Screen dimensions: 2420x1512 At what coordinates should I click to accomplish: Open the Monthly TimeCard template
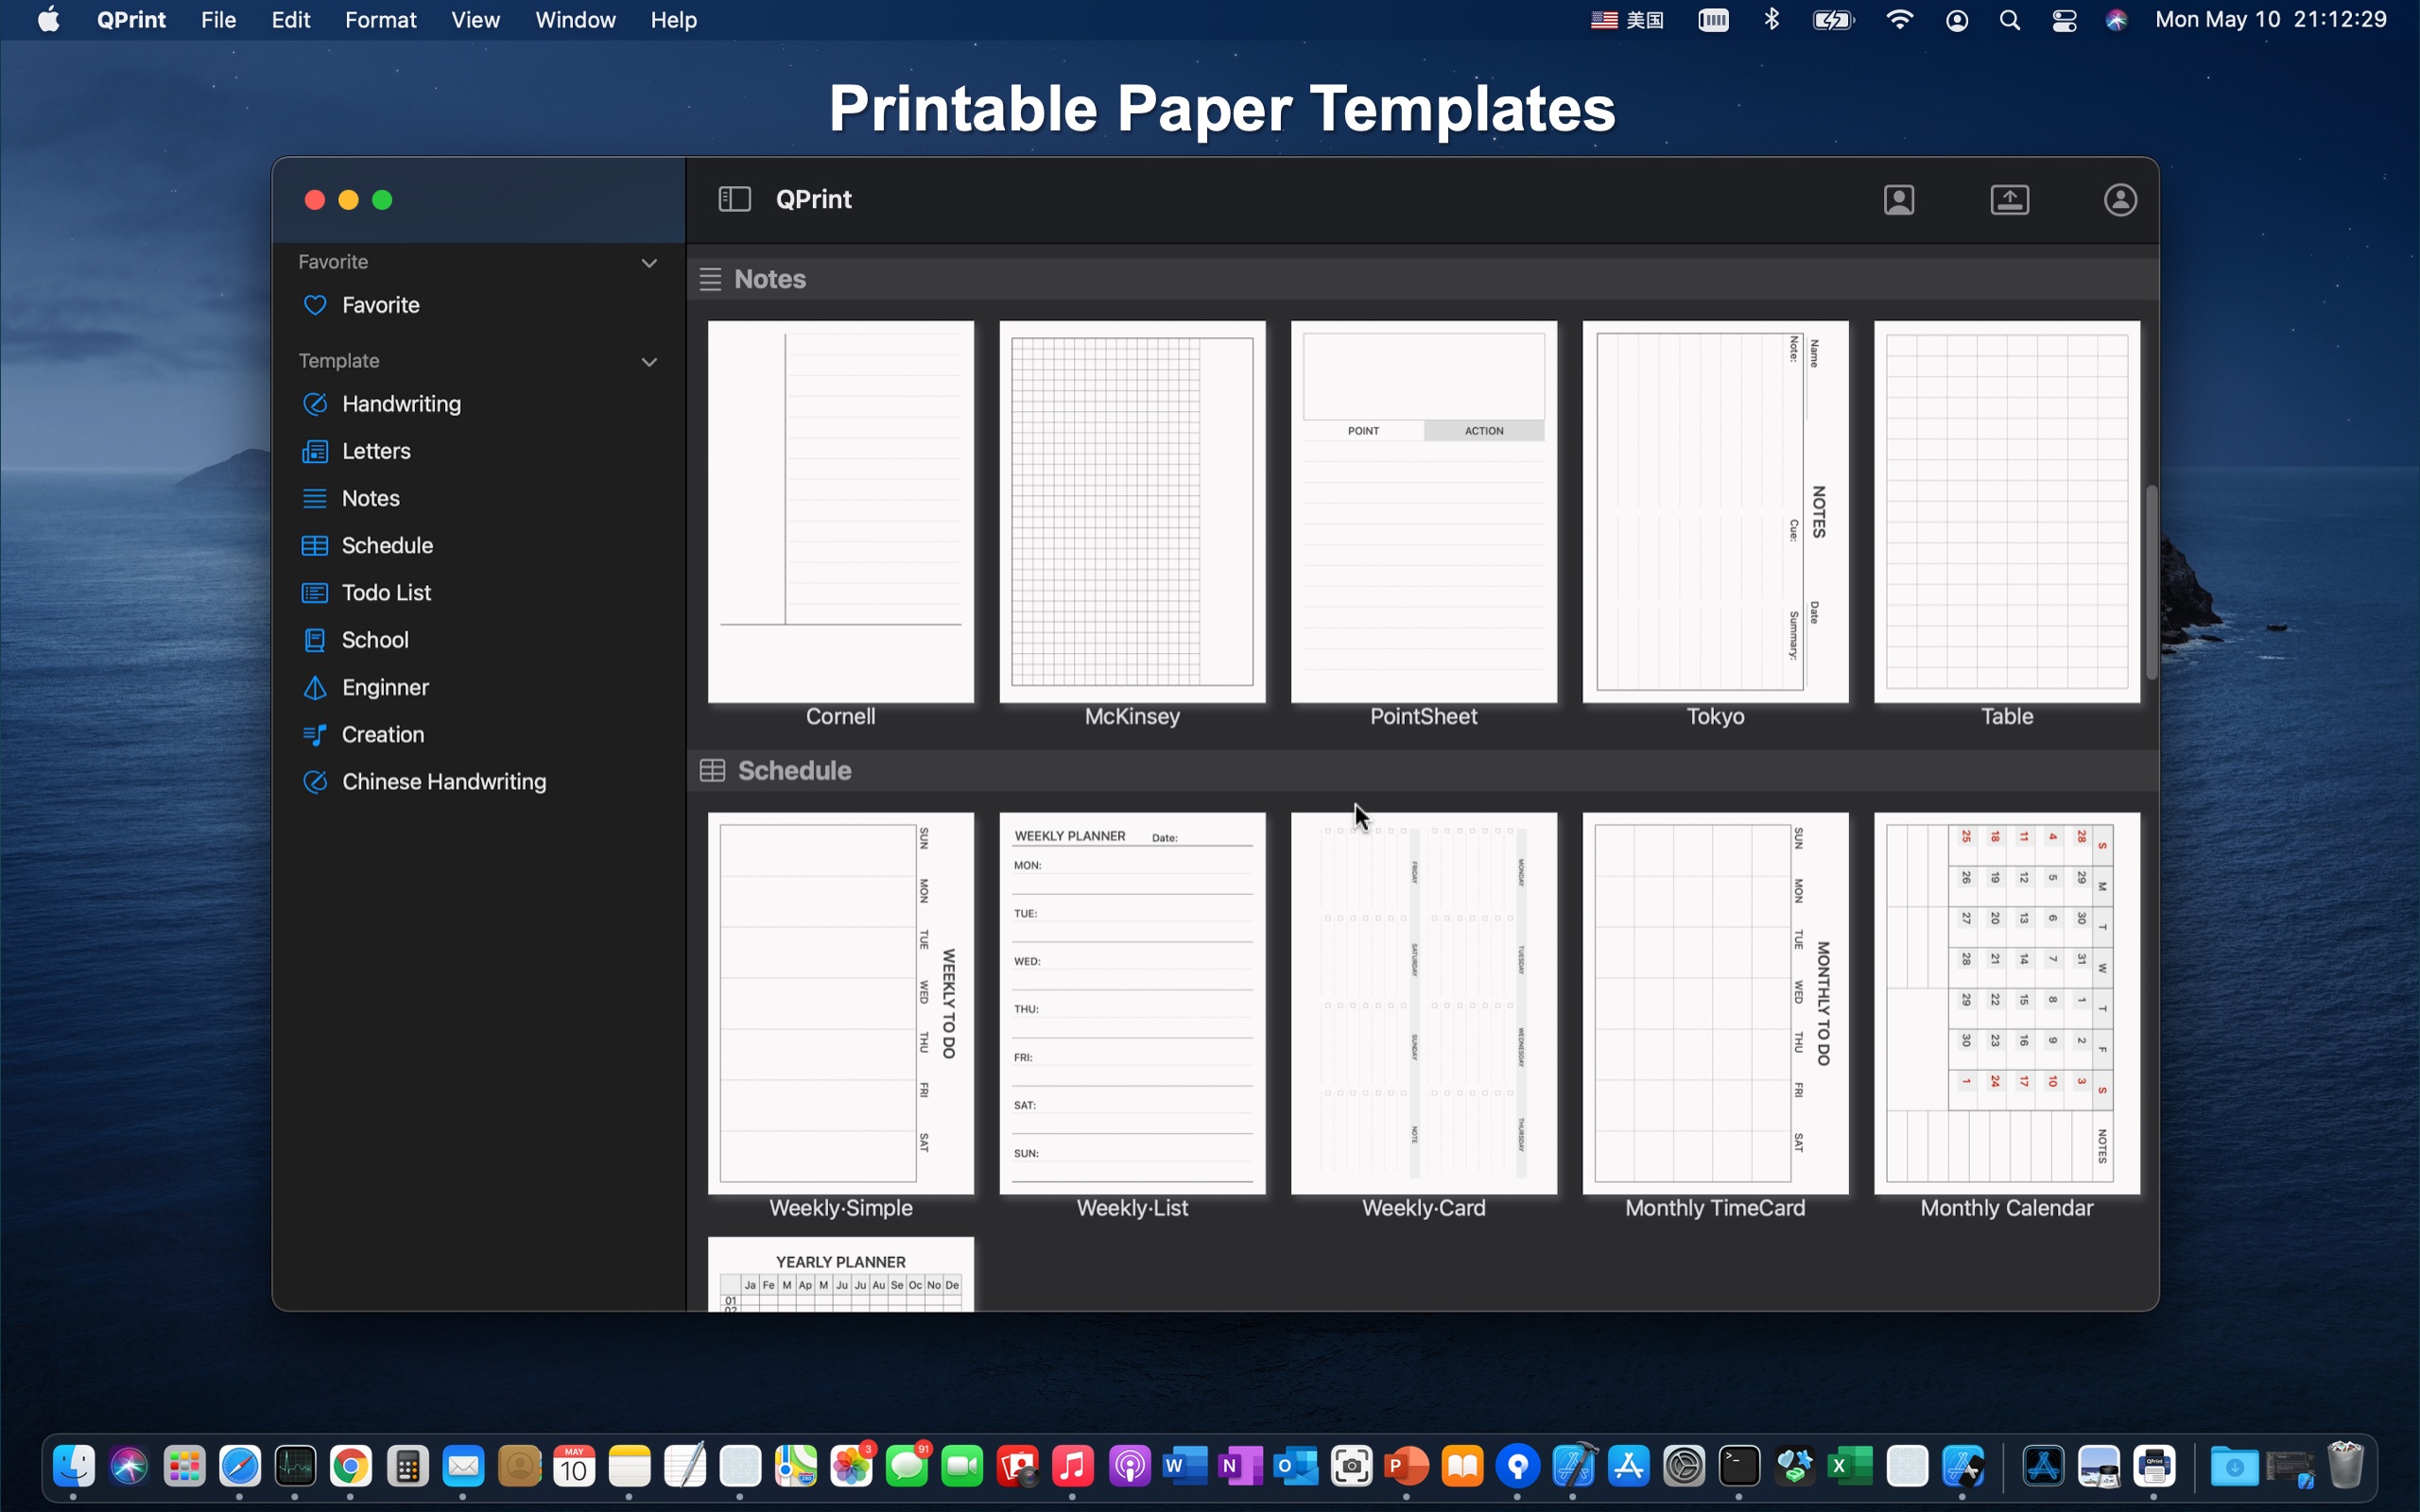coord(1715,1003)
